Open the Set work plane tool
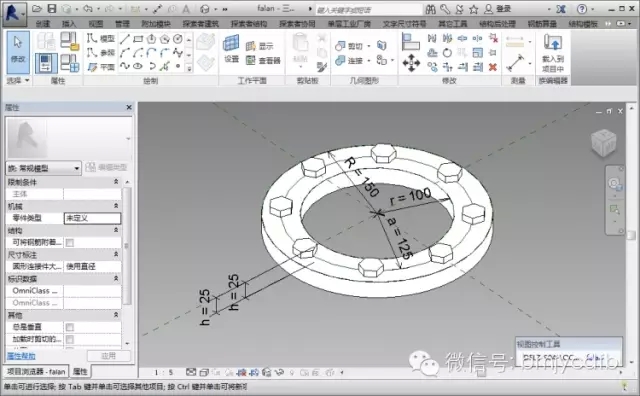Image resolution: width=640 pixels, height=396 pixels. coord(231,49)
